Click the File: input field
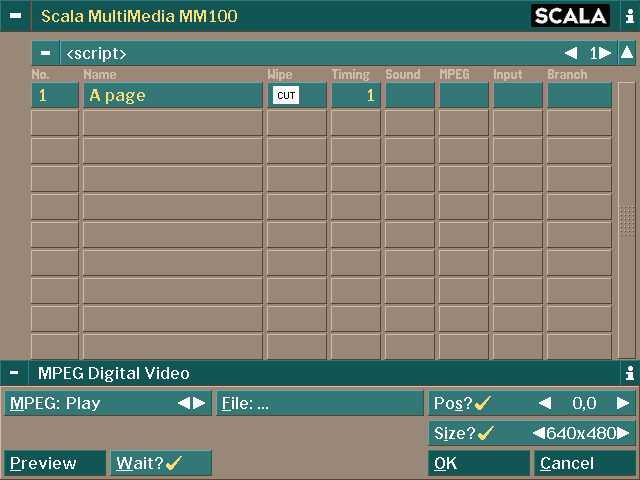This screenshot has width=640, height=480. [320, 403]
